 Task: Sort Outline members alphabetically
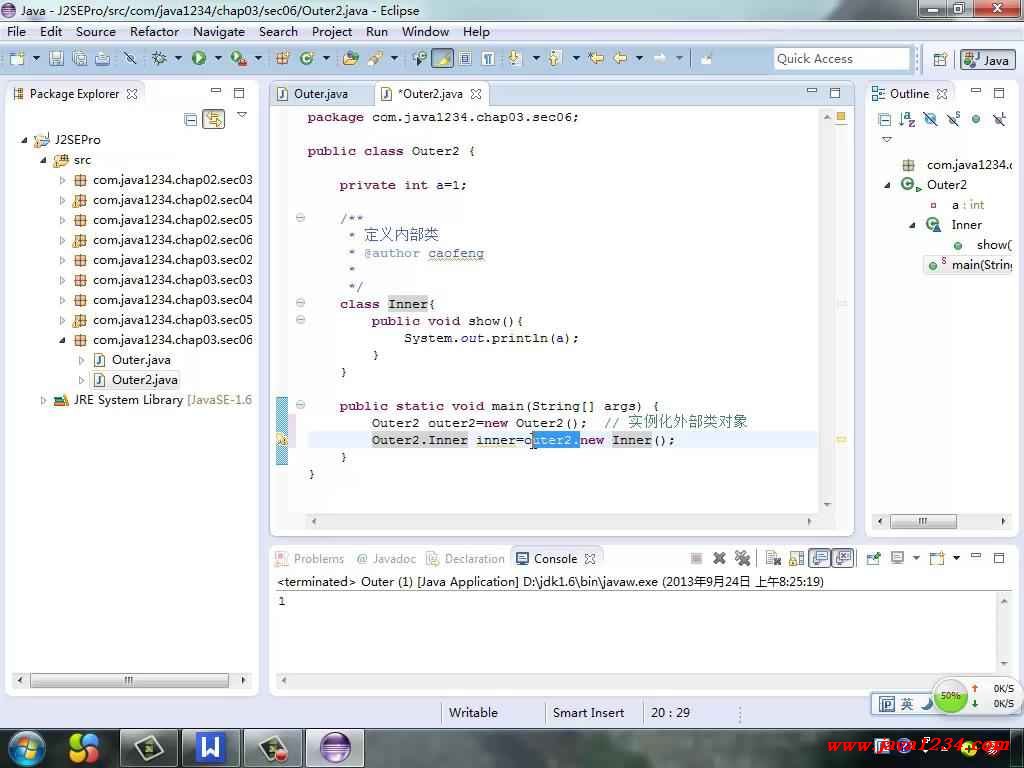pos(907,120)
